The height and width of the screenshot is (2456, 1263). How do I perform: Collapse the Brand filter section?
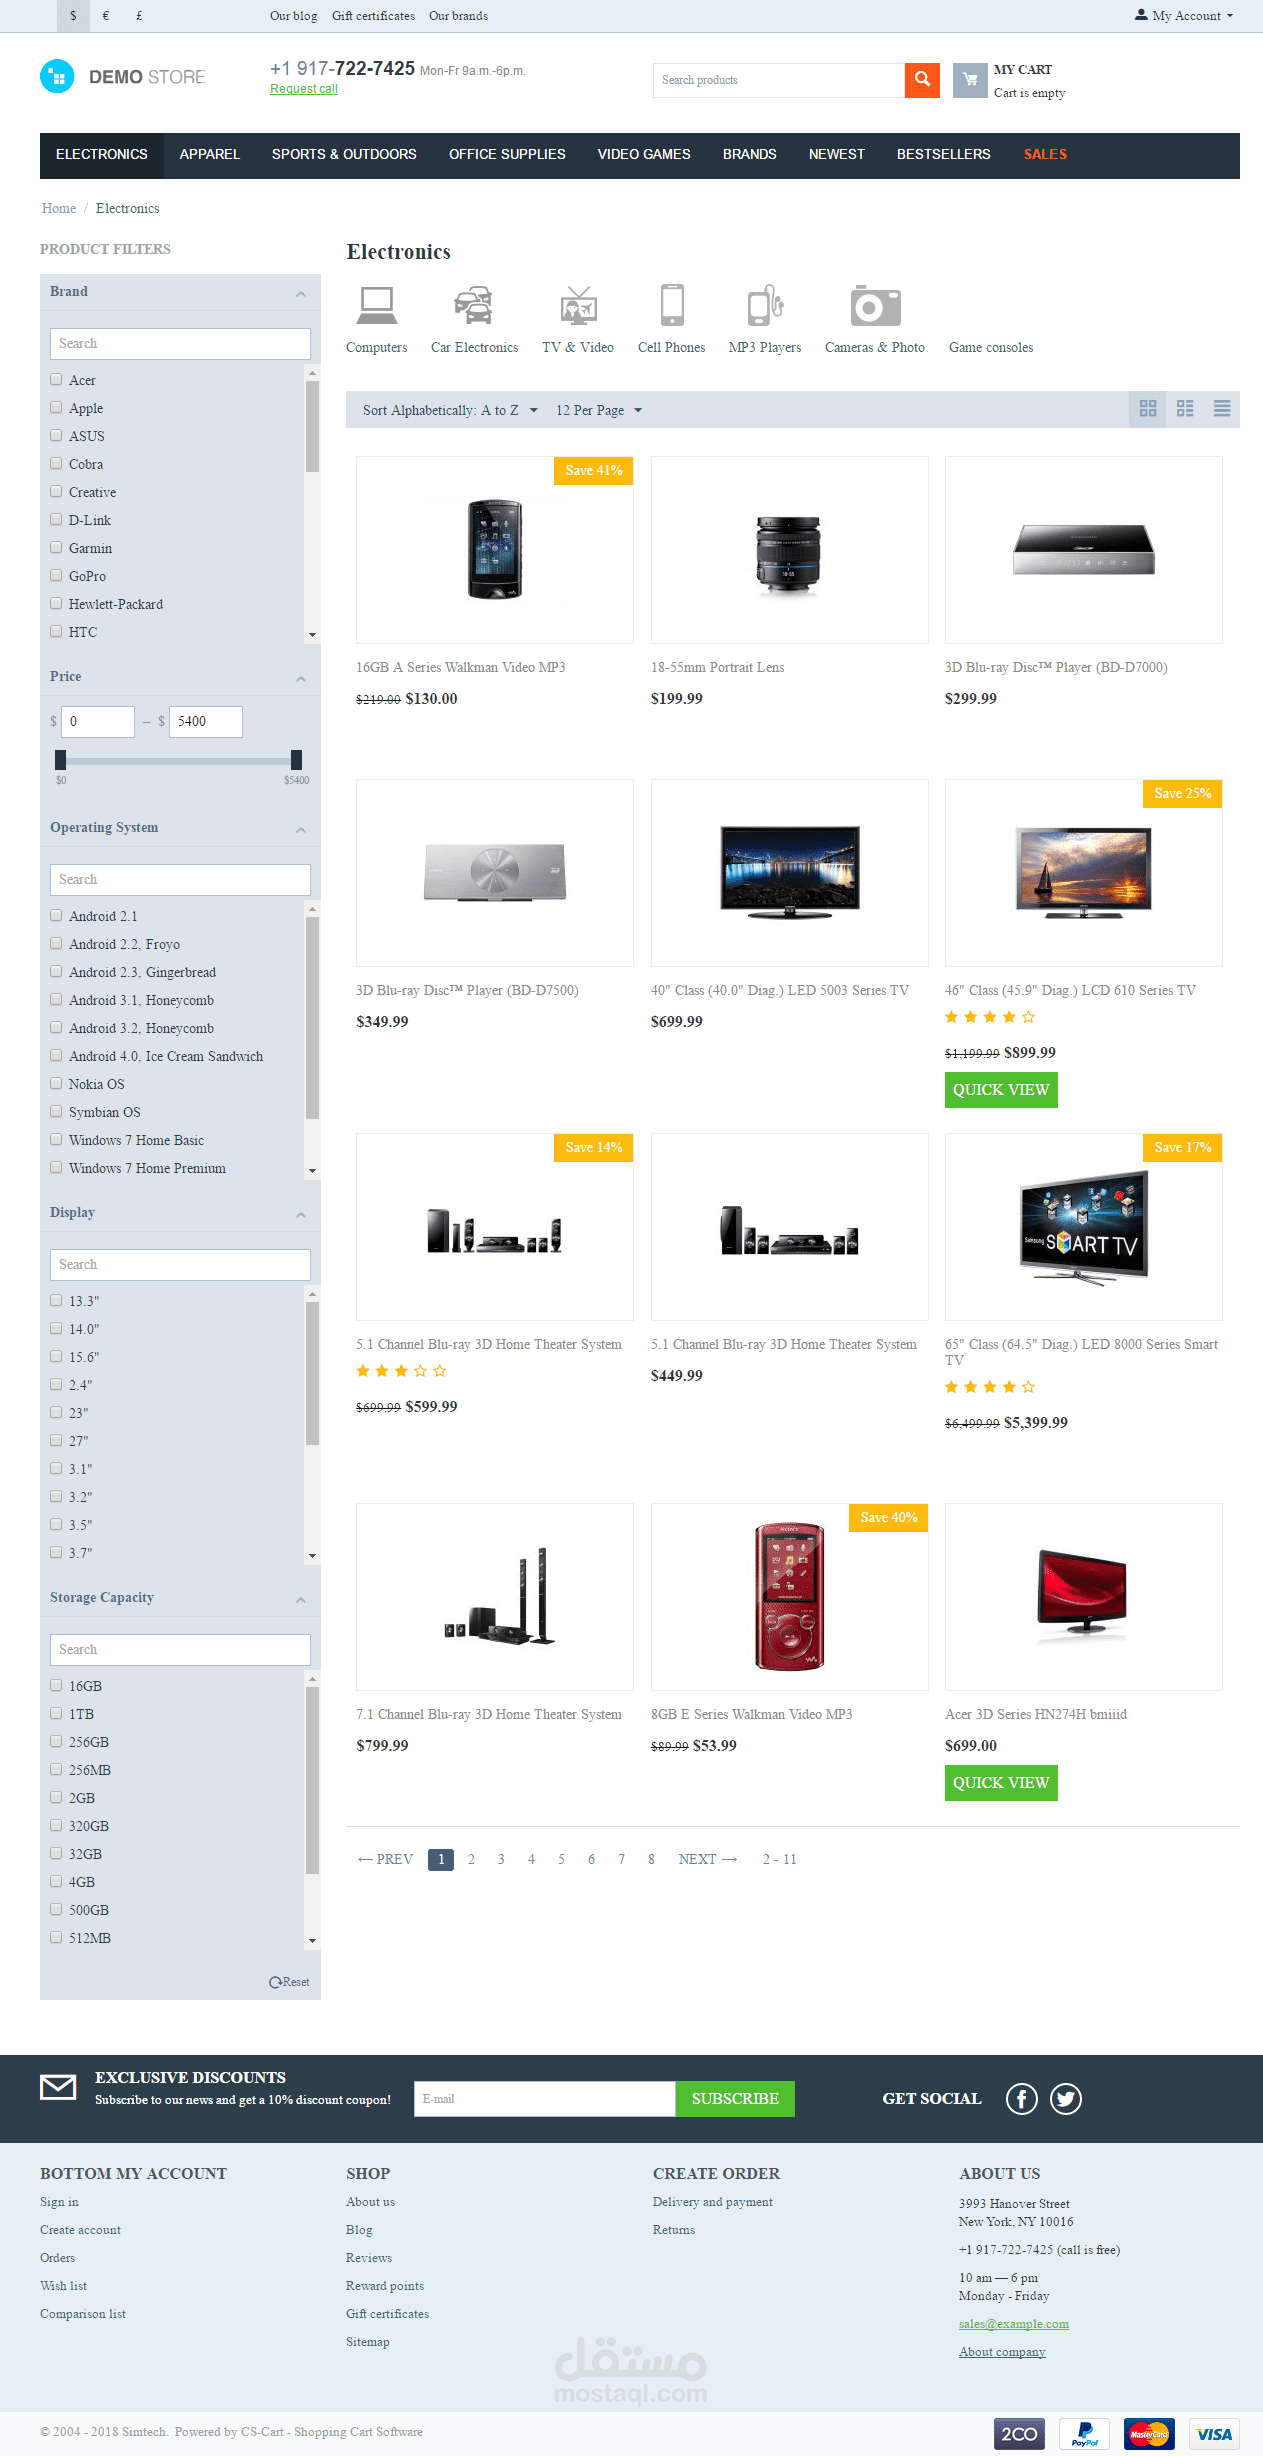click(x=301, y=293)
